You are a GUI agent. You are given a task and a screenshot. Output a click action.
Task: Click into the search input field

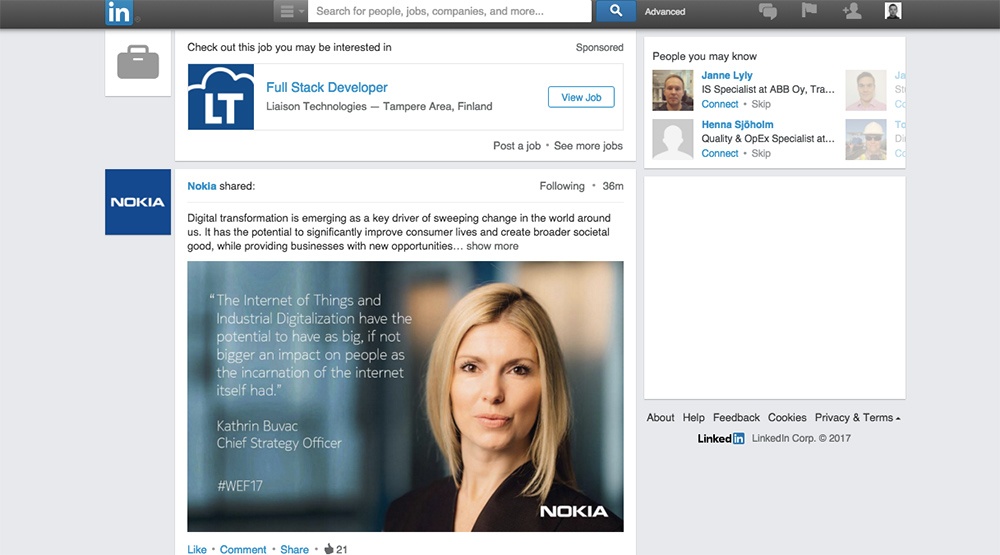point(449,11)
